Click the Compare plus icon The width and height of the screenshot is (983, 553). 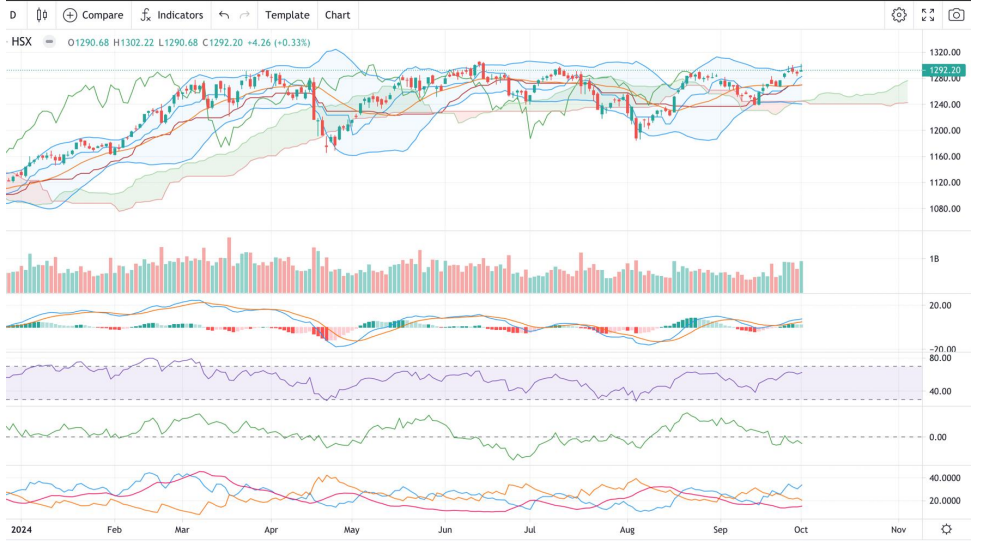click(x=70, y=15)
